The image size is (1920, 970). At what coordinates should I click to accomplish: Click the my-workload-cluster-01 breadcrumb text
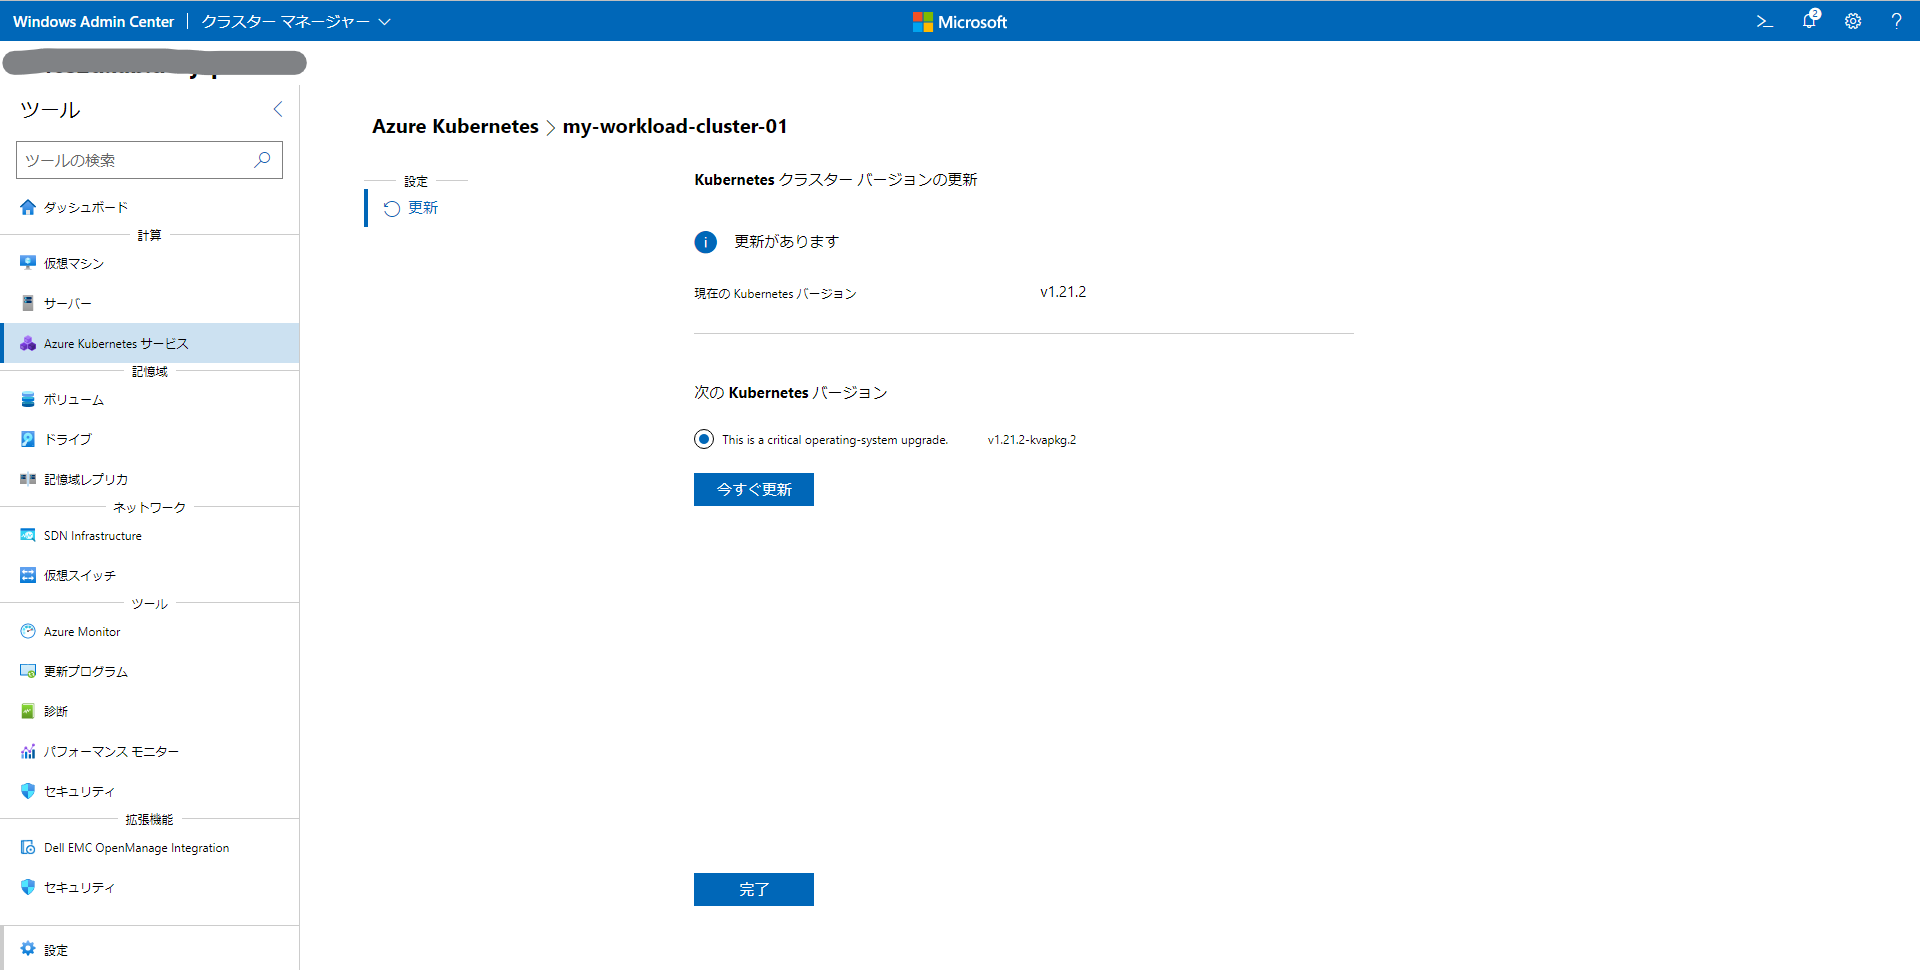pos(675,126)
